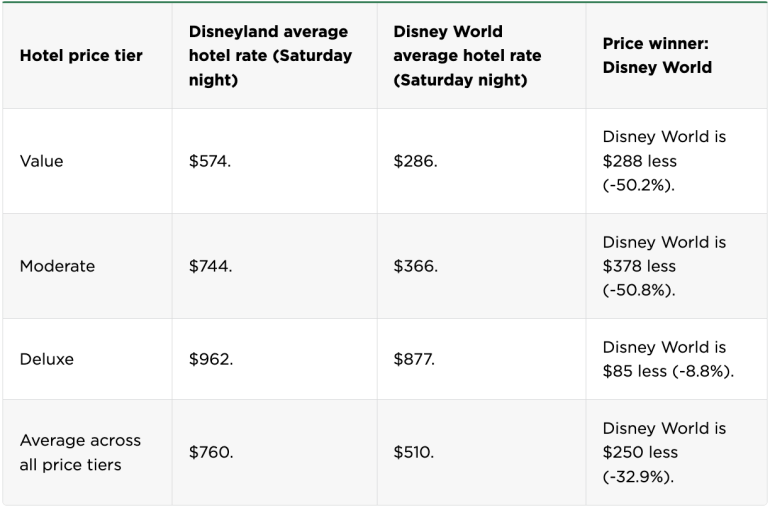Viewport: 770px width, 508px height.
Task: Select the "$250 less (-32.9%)" cell
Action: pyautogui.click(x=664, y=452)
